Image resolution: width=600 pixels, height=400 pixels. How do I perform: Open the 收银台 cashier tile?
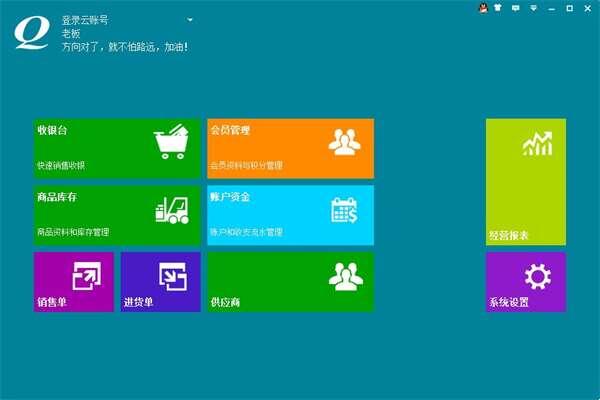pos(117,148)
